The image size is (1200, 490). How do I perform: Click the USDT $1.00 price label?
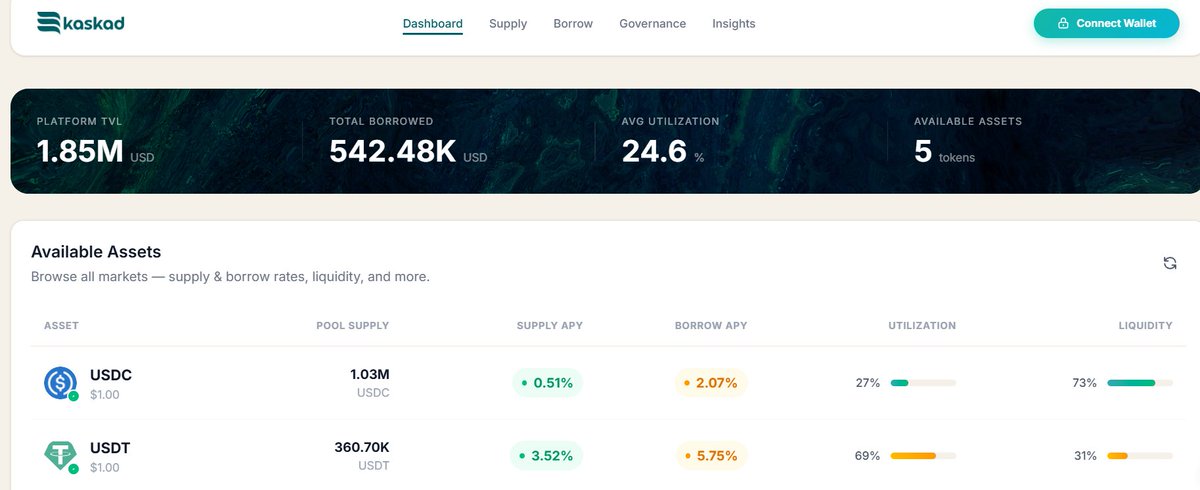[x=105, y=468]
